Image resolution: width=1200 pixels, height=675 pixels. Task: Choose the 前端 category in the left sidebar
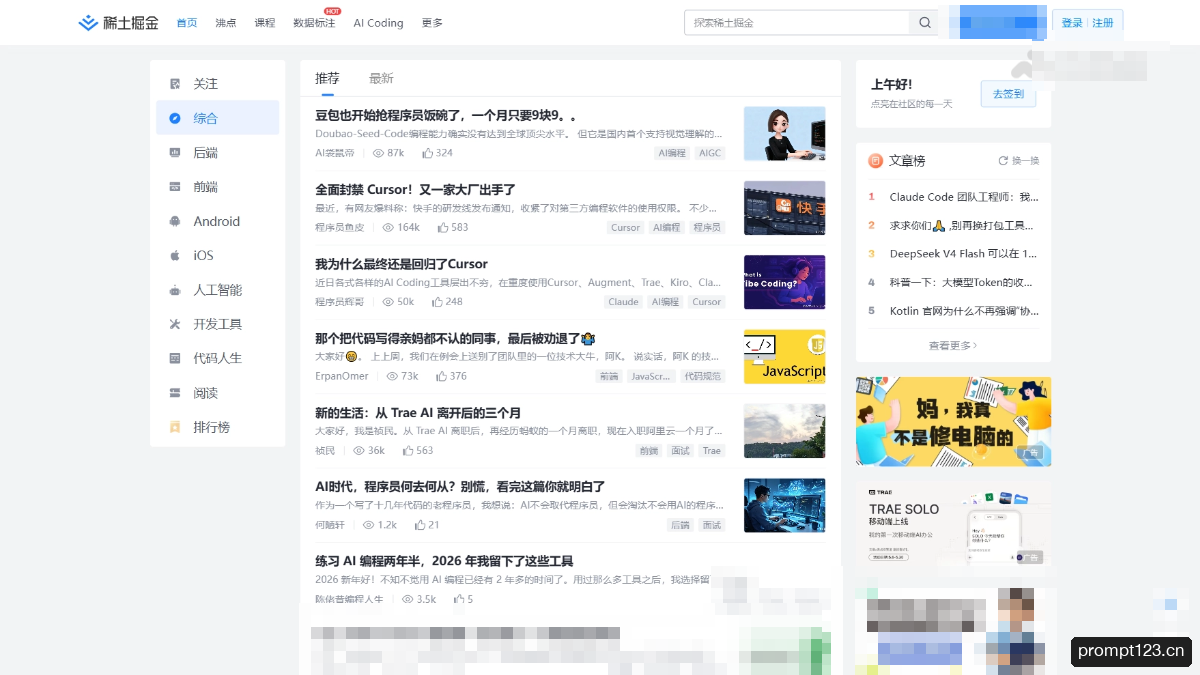point(217,187)
